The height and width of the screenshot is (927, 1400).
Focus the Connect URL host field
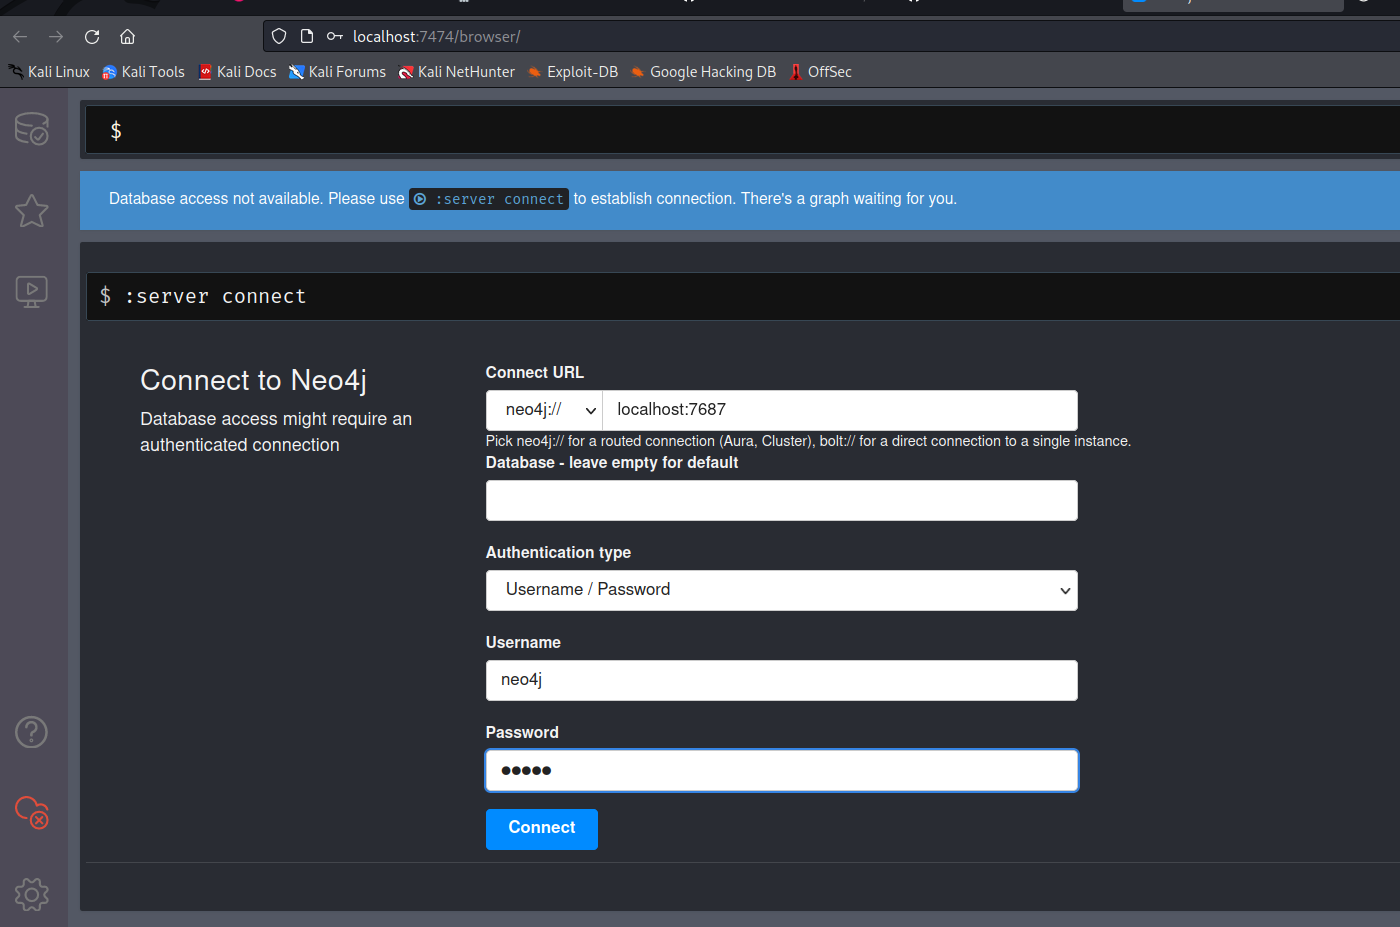(840, 410)
